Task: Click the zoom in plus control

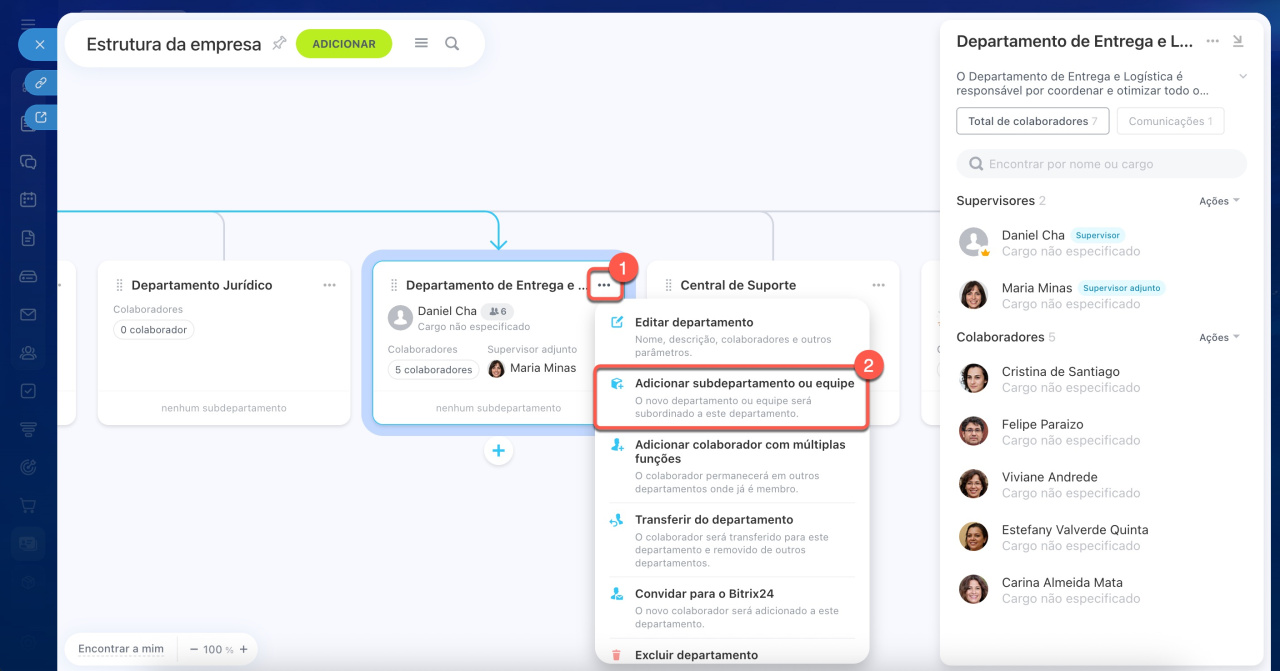Action: point(243,649)
